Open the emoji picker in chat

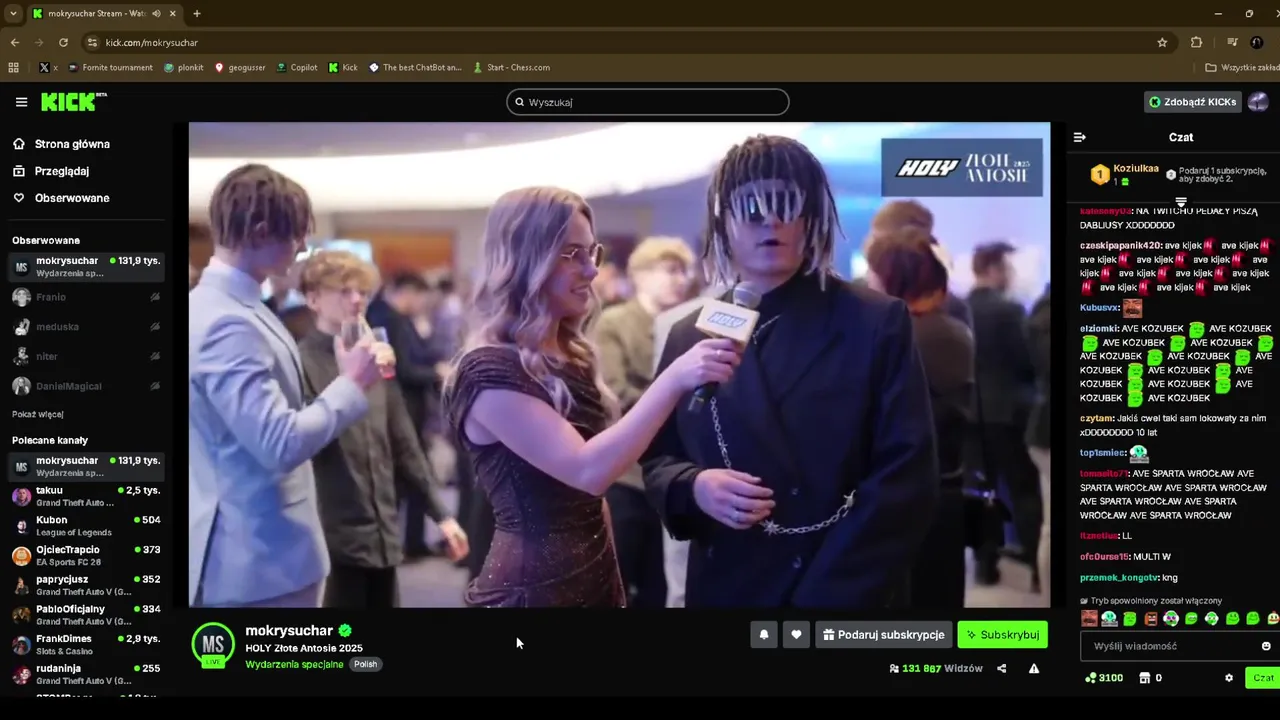tap(1266, 646)
